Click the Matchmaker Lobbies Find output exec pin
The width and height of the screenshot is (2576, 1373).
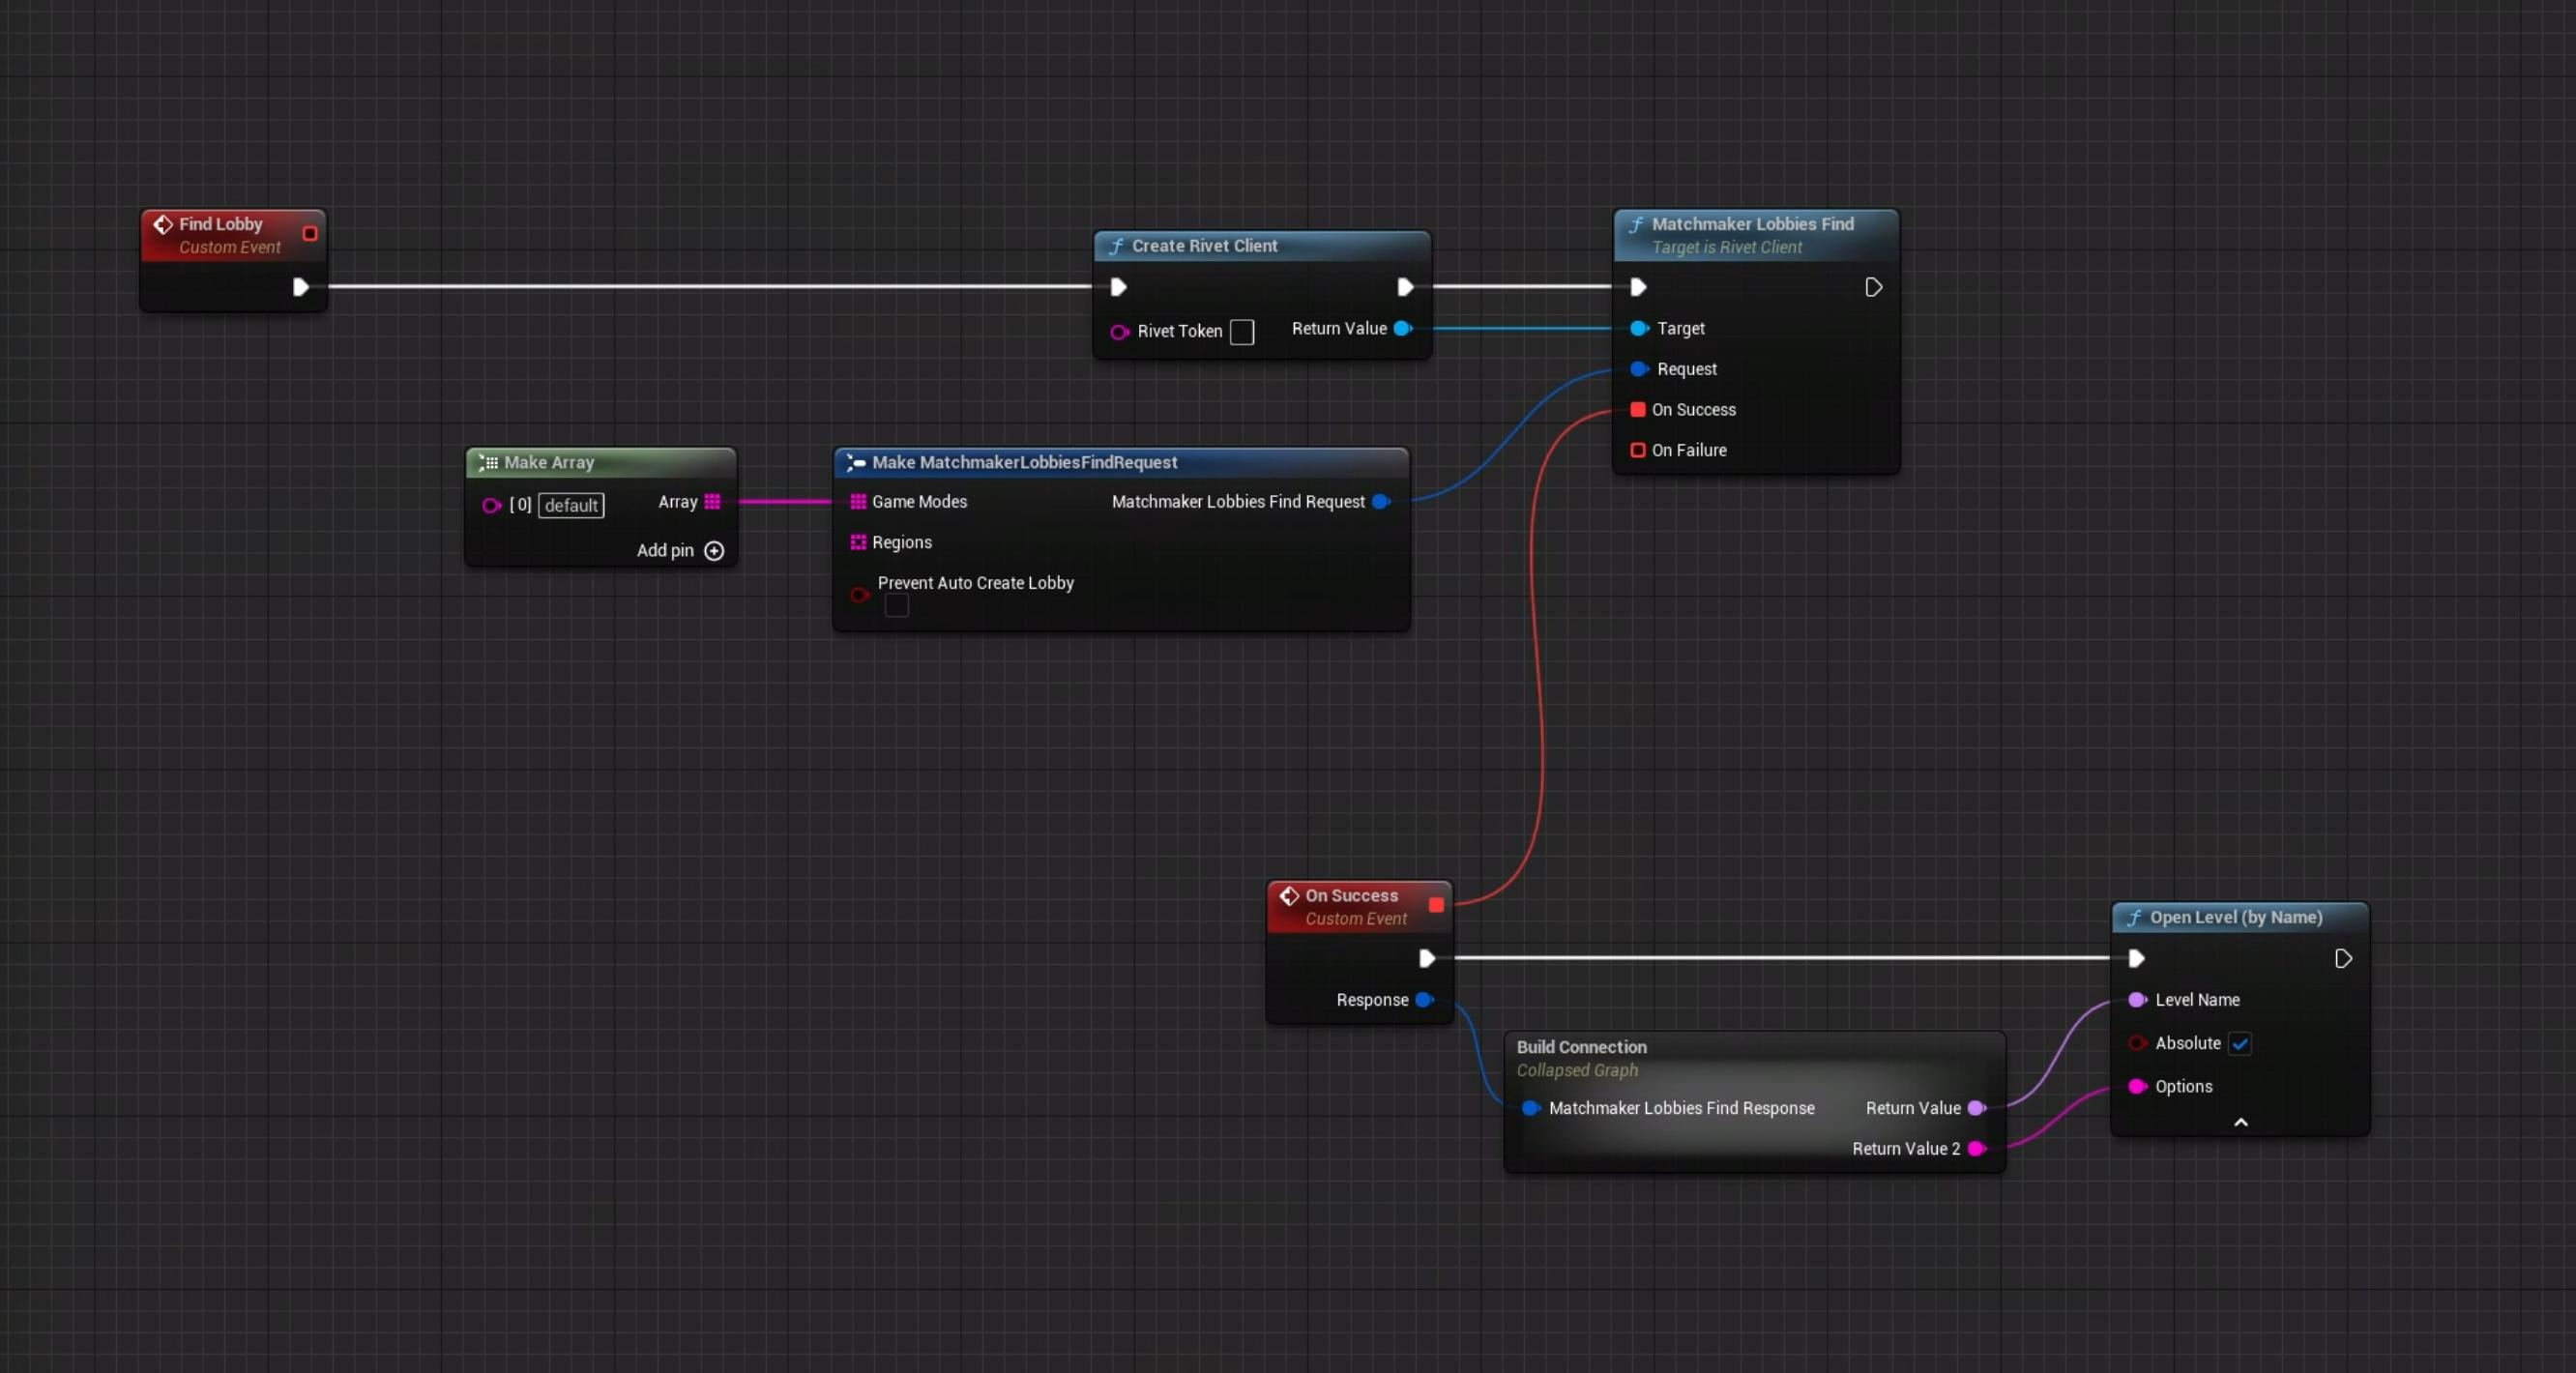pos(1873,288)
